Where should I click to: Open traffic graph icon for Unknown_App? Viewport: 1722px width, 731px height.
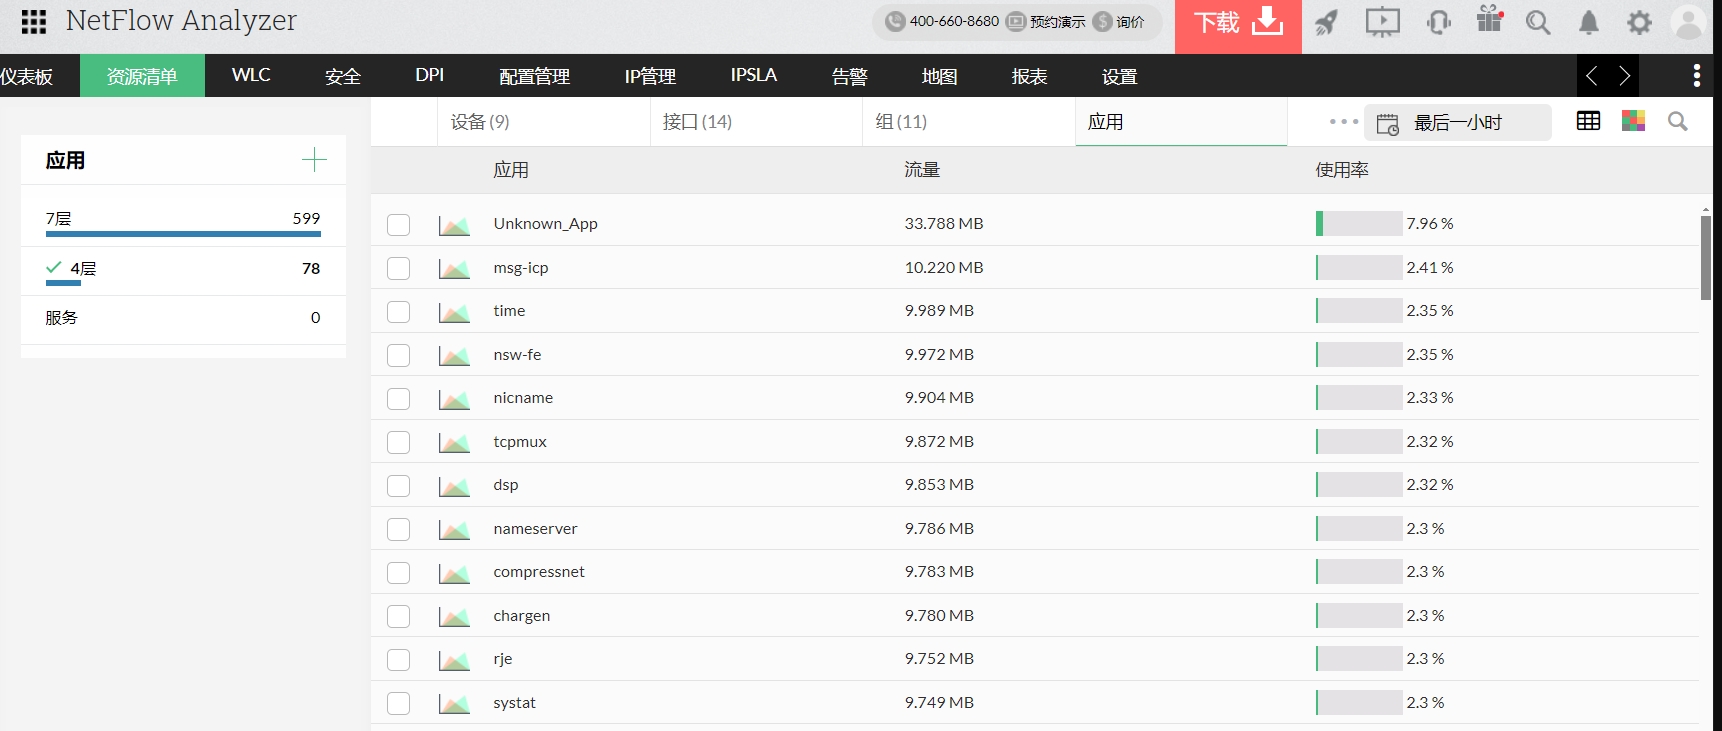click(x=454, y=225)
